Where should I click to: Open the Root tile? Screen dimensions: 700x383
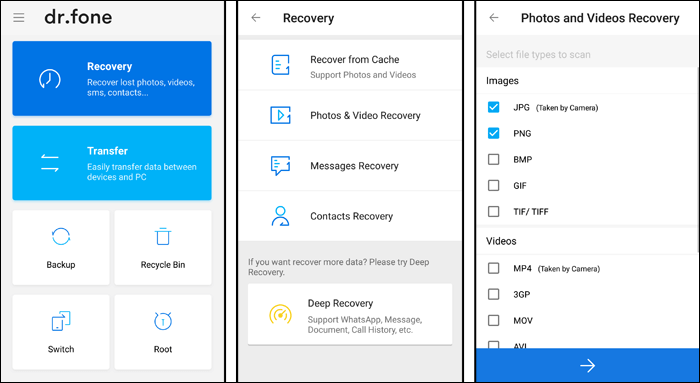pos(163,332)
